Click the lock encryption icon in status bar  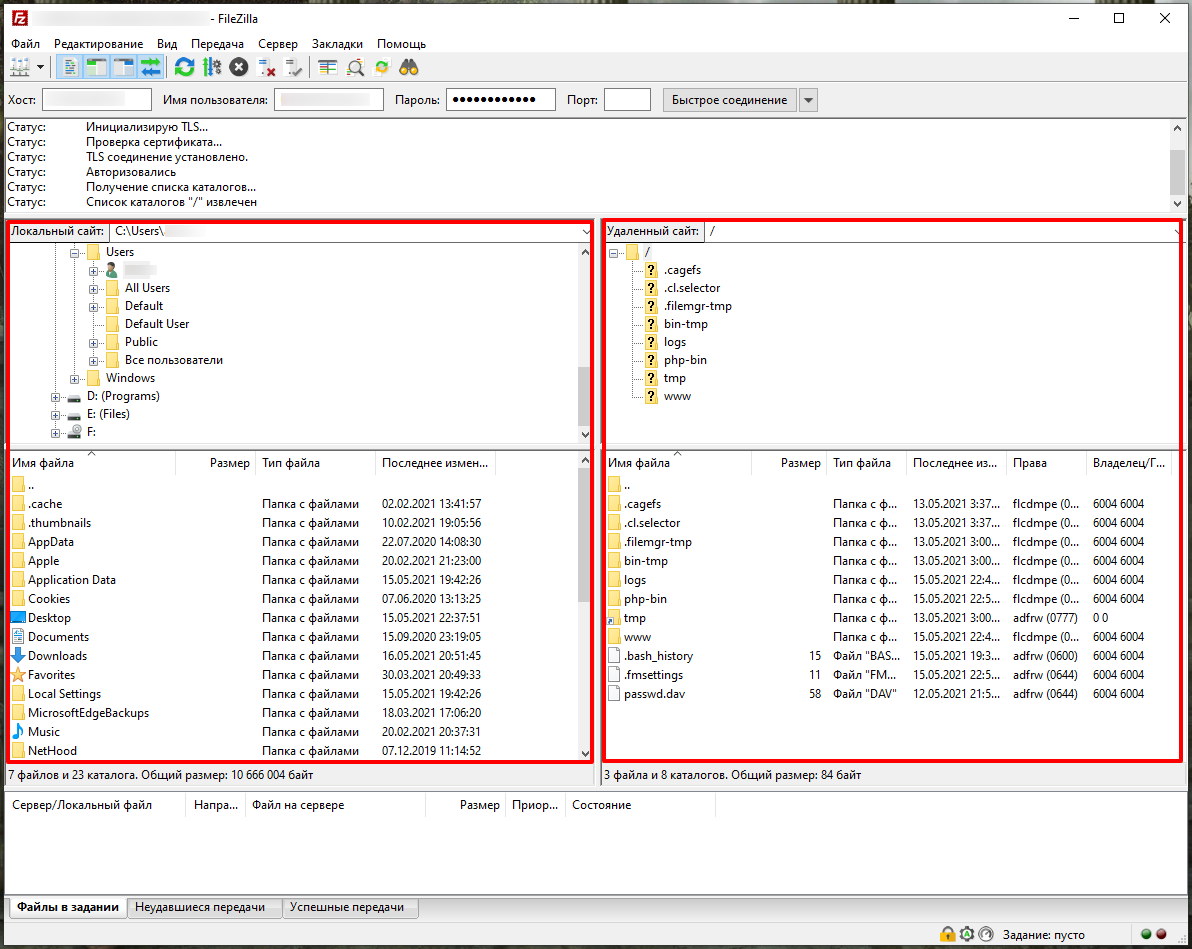click(947, 934)
